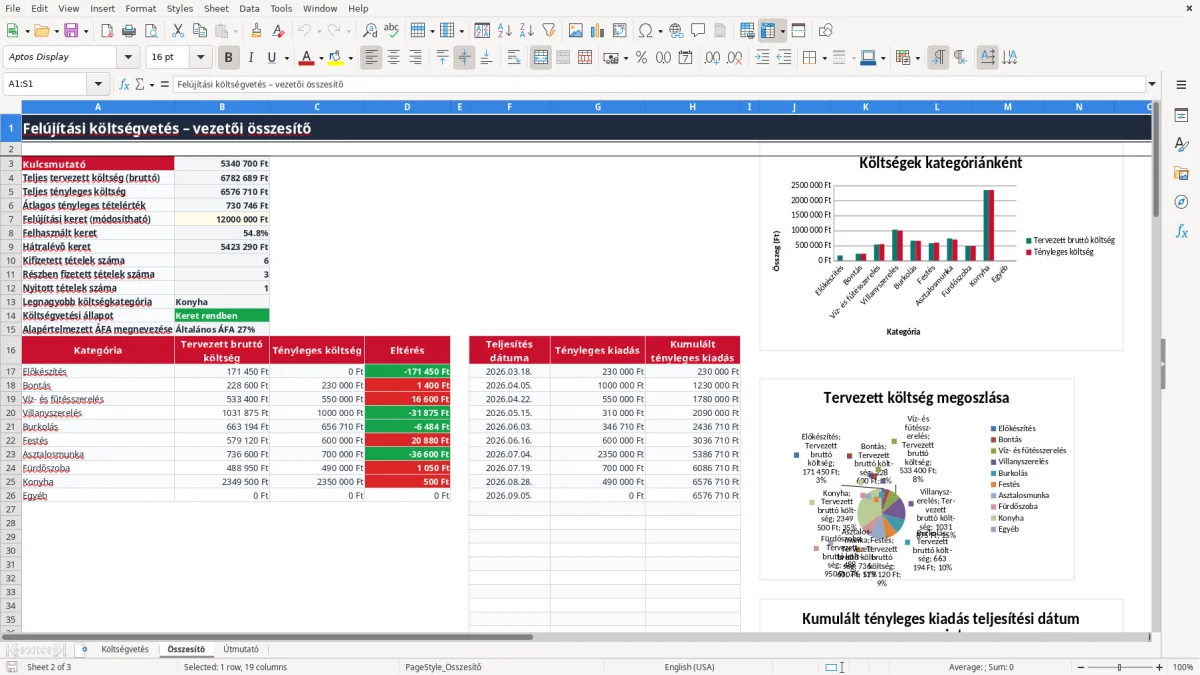This screenshot has height=675, width=1200.
Task: Adjust the zoom slider handle
Action: coord(1120,667)
